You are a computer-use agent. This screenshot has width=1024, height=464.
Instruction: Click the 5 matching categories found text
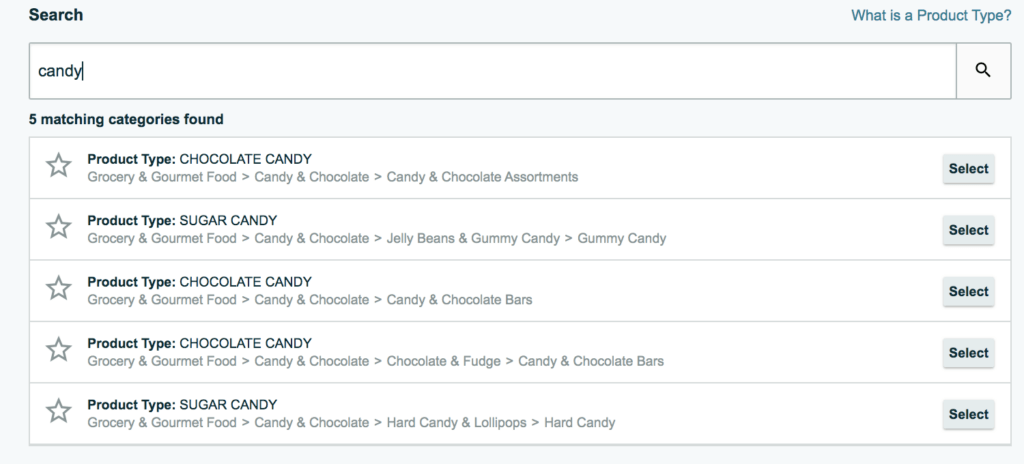point(126,120)
